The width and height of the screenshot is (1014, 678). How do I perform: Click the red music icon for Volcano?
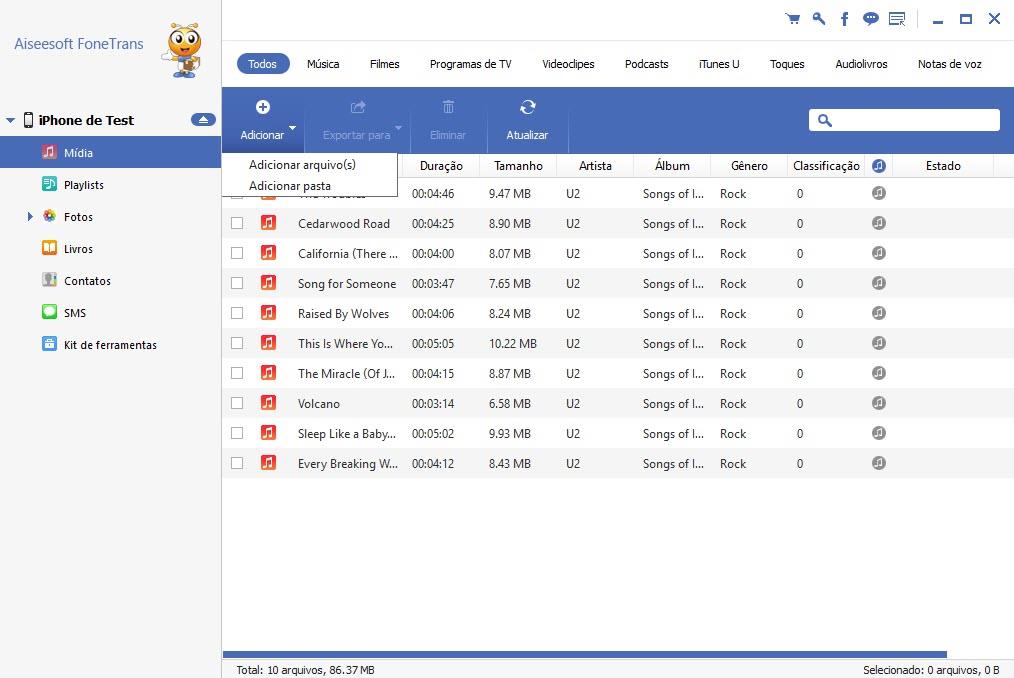(268, 403)
